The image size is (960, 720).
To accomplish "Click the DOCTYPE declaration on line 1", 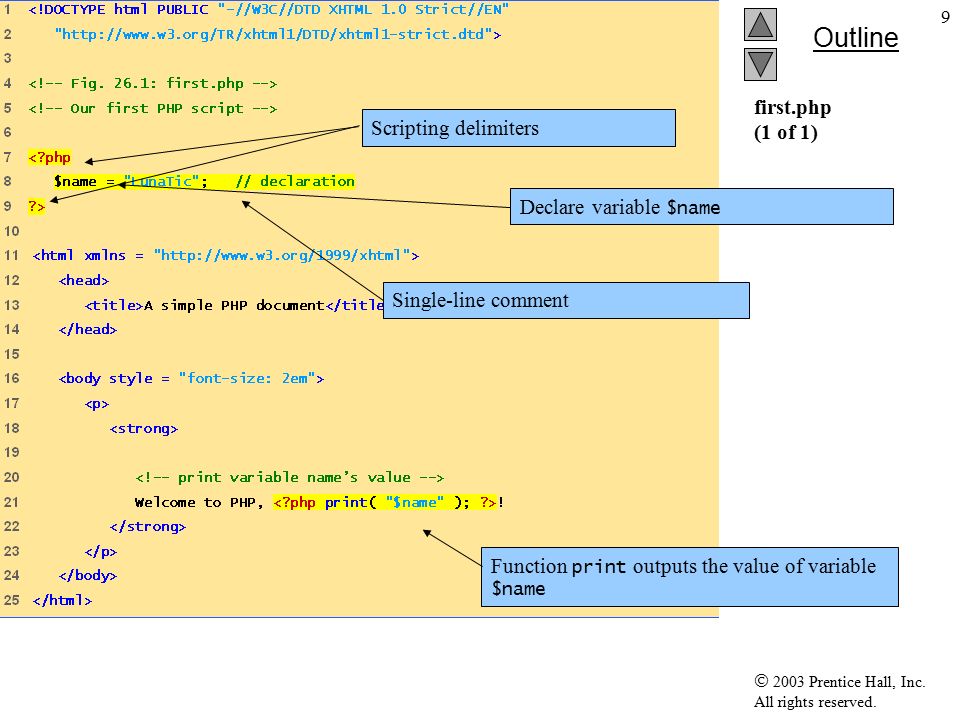I will pos(268,10).
